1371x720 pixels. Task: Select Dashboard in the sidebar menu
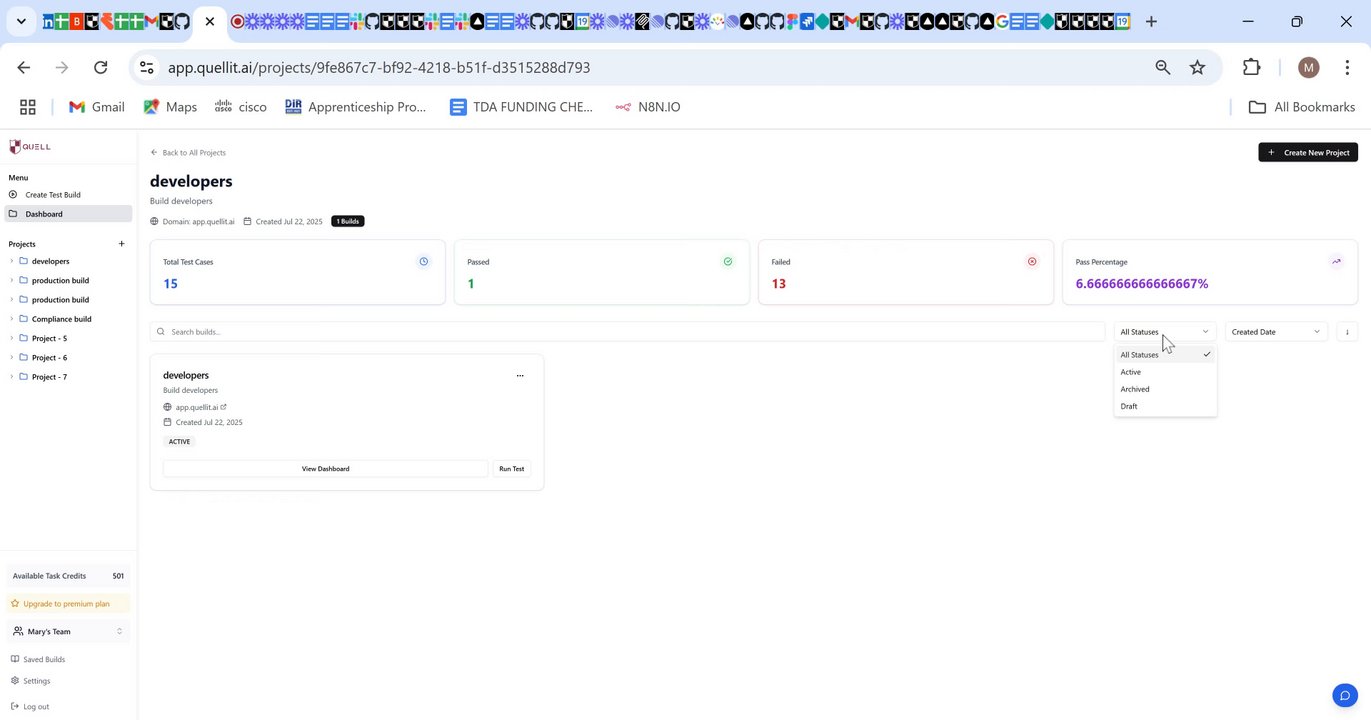point(68,214)
